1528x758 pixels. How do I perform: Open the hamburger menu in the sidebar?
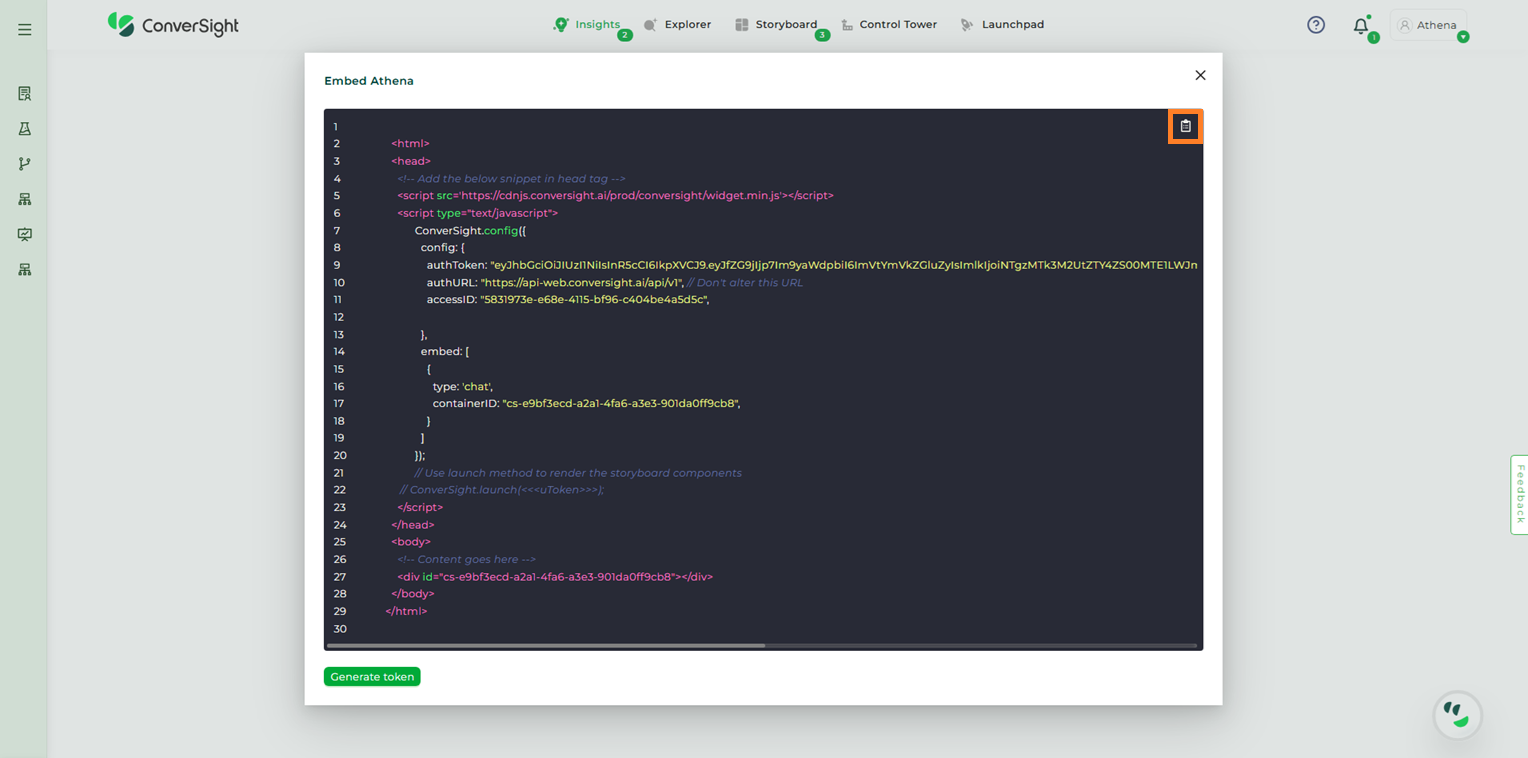tap(25, 30)
